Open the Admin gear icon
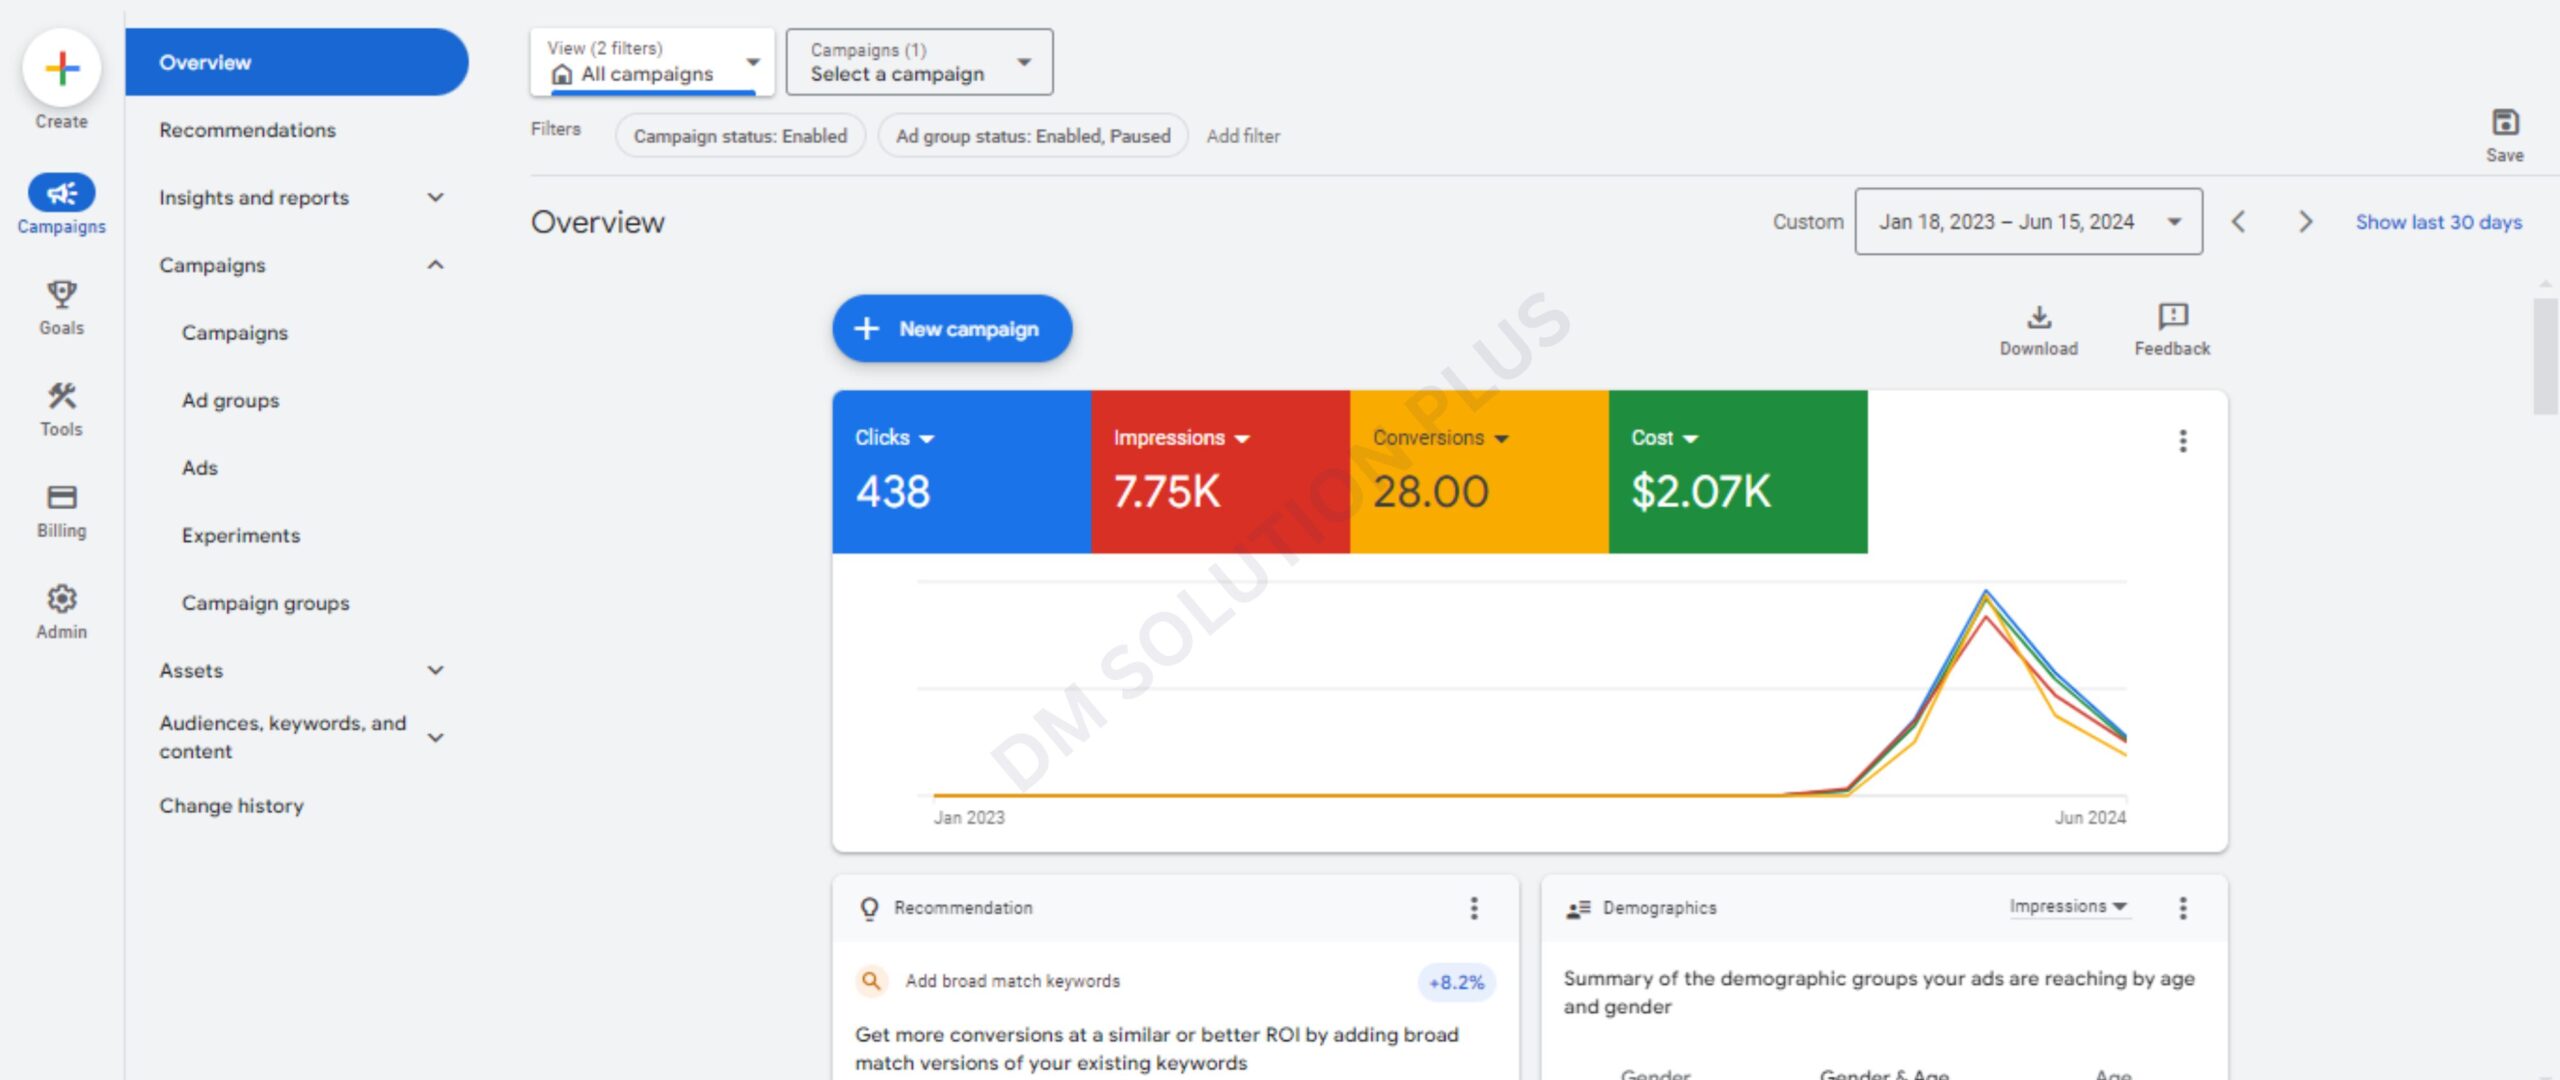Viewport: 2560px width, 1080px height. pyautogui.click(x=62, y=599)
